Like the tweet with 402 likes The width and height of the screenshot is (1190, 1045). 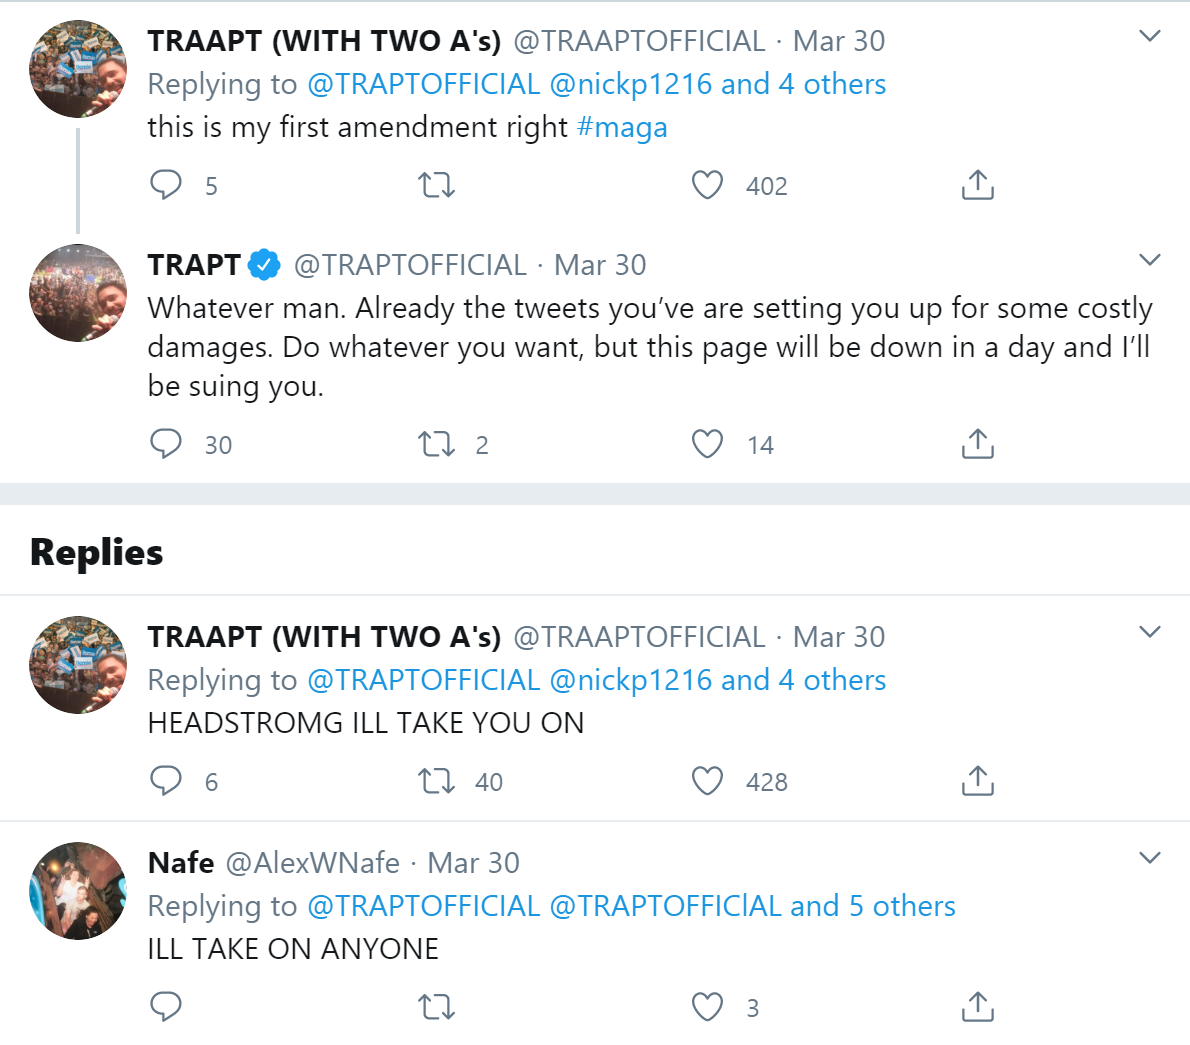click(x=707, y=185)
